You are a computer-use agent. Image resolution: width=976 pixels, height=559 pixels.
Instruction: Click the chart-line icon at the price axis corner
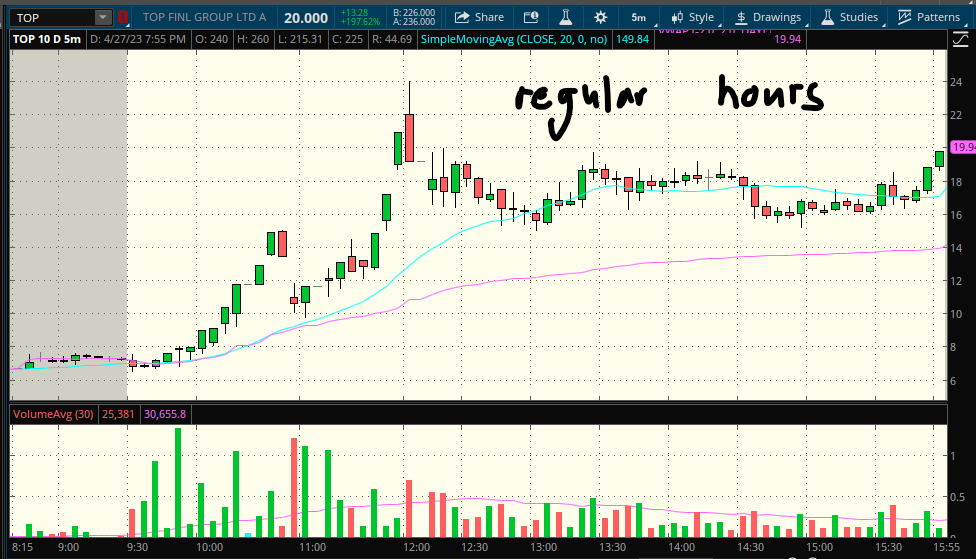[x=960, y=40]
